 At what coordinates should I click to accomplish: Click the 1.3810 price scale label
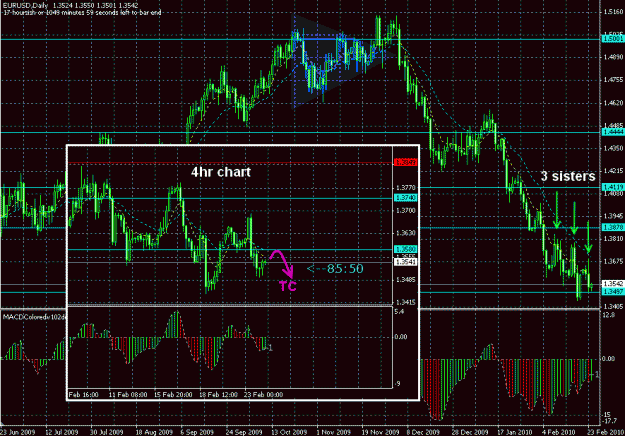tap(613, 239)
